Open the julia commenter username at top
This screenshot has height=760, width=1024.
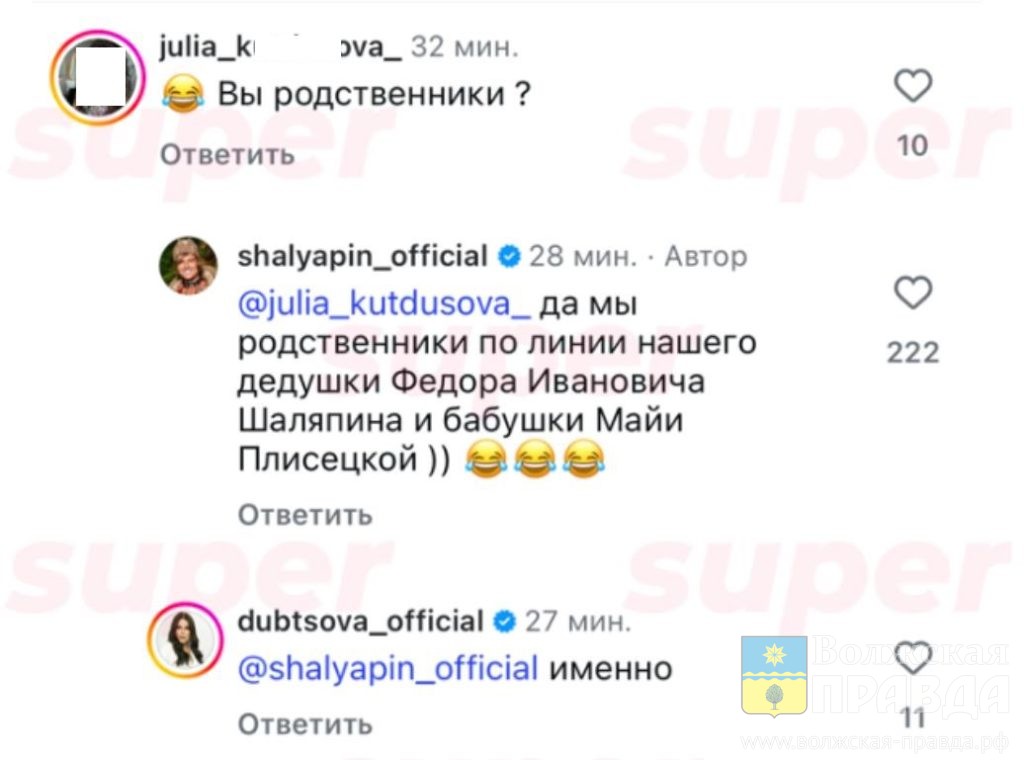point(281,47)
